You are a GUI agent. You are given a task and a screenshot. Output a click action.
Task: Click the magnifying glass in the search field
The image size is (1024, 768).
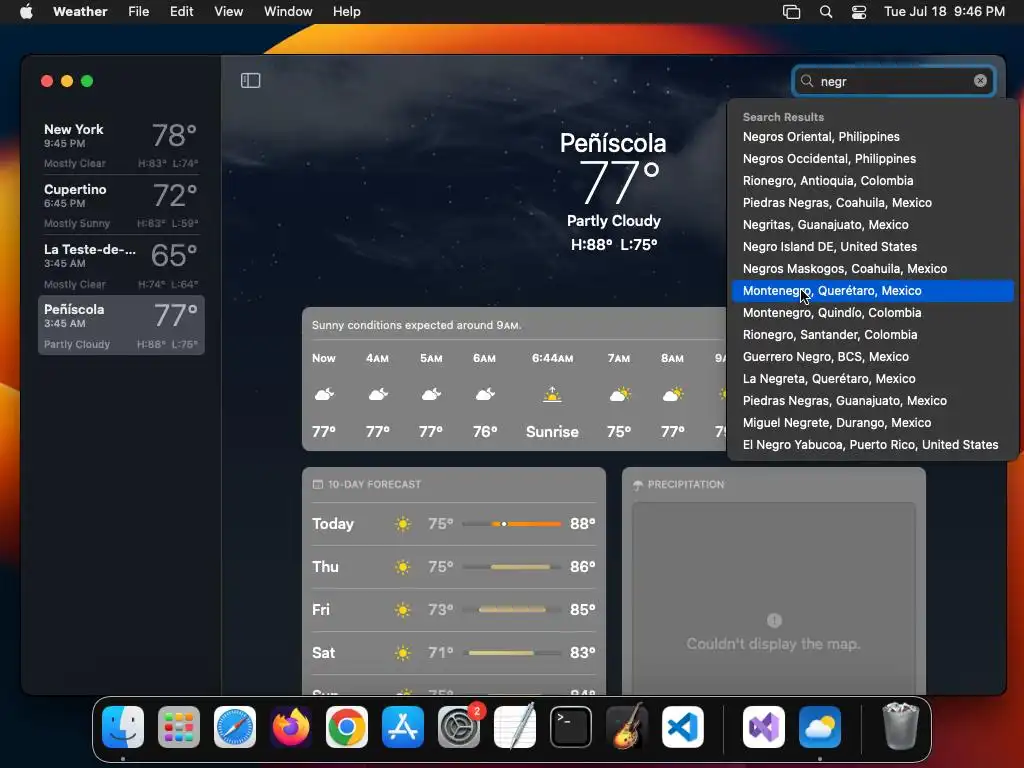(x=807, y=80)
